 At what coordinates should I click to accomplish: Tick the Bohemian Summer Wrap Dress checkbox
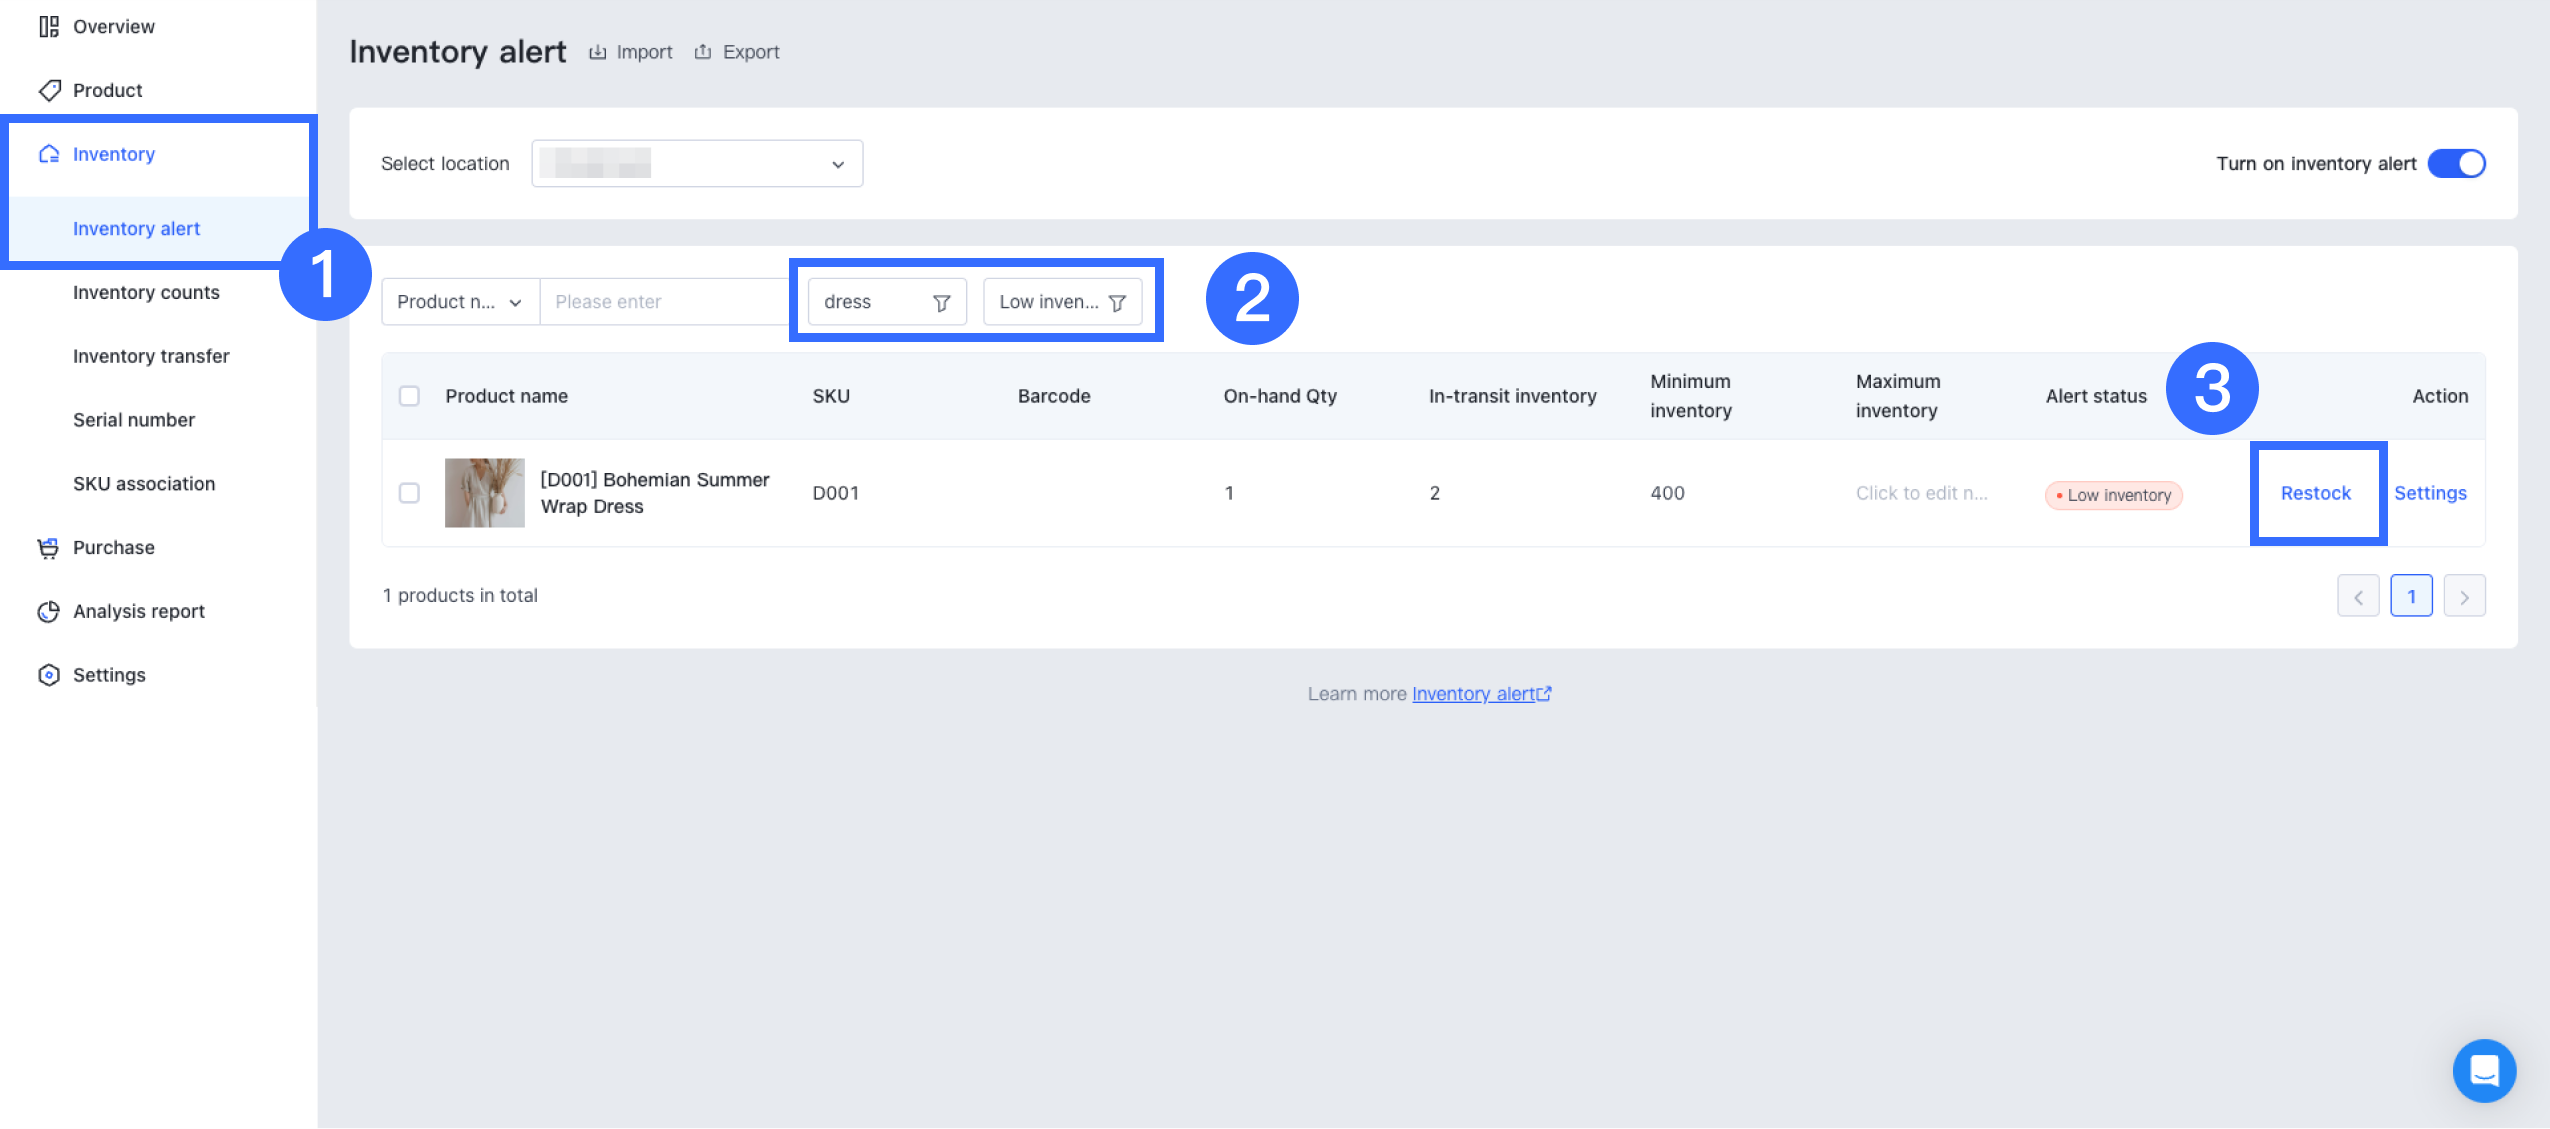409,493
